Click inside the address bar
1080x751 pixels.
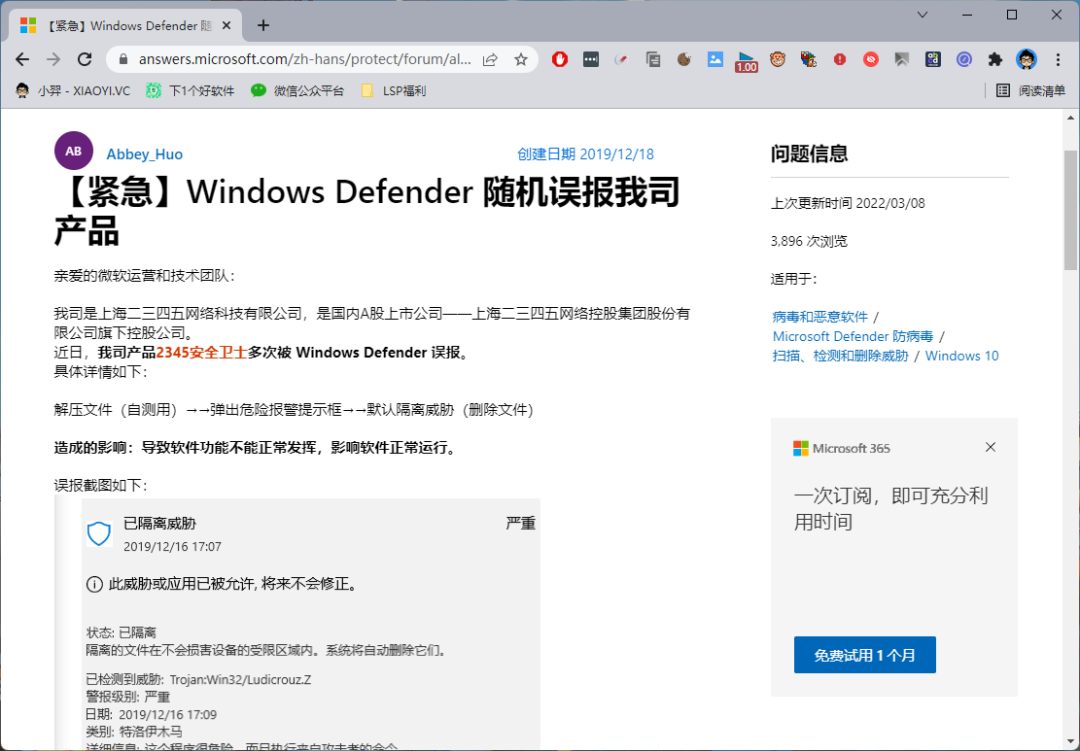point(300,59)
